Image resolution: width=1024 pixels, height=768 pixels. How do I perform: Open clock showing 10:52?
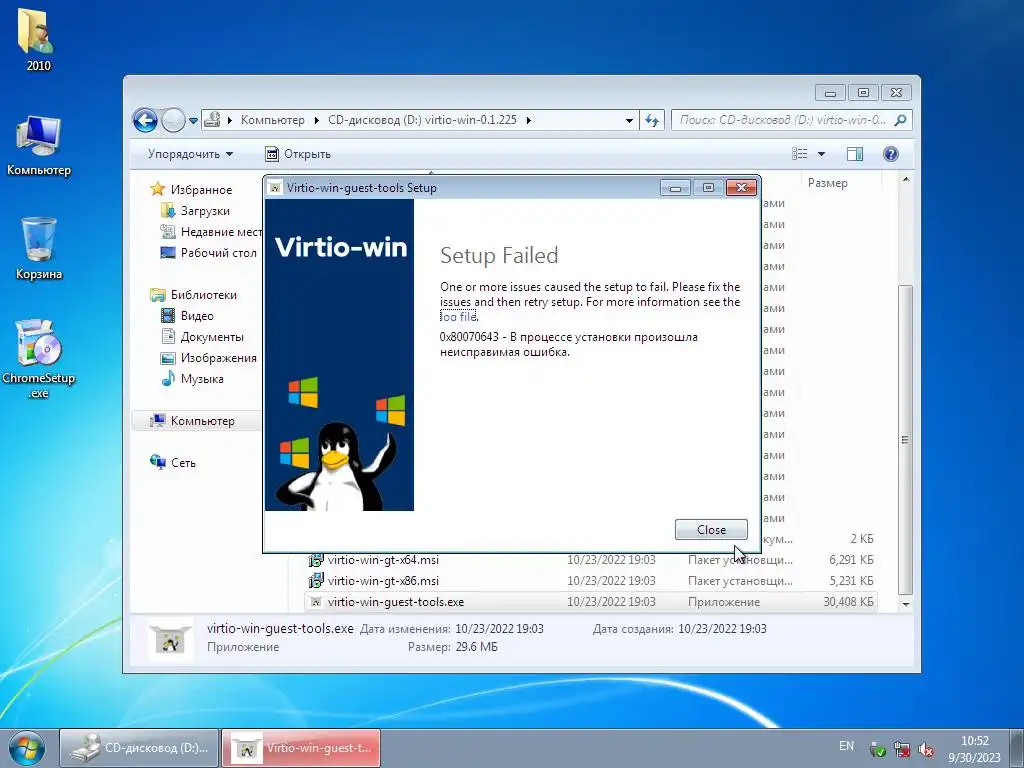pos(974,749)
